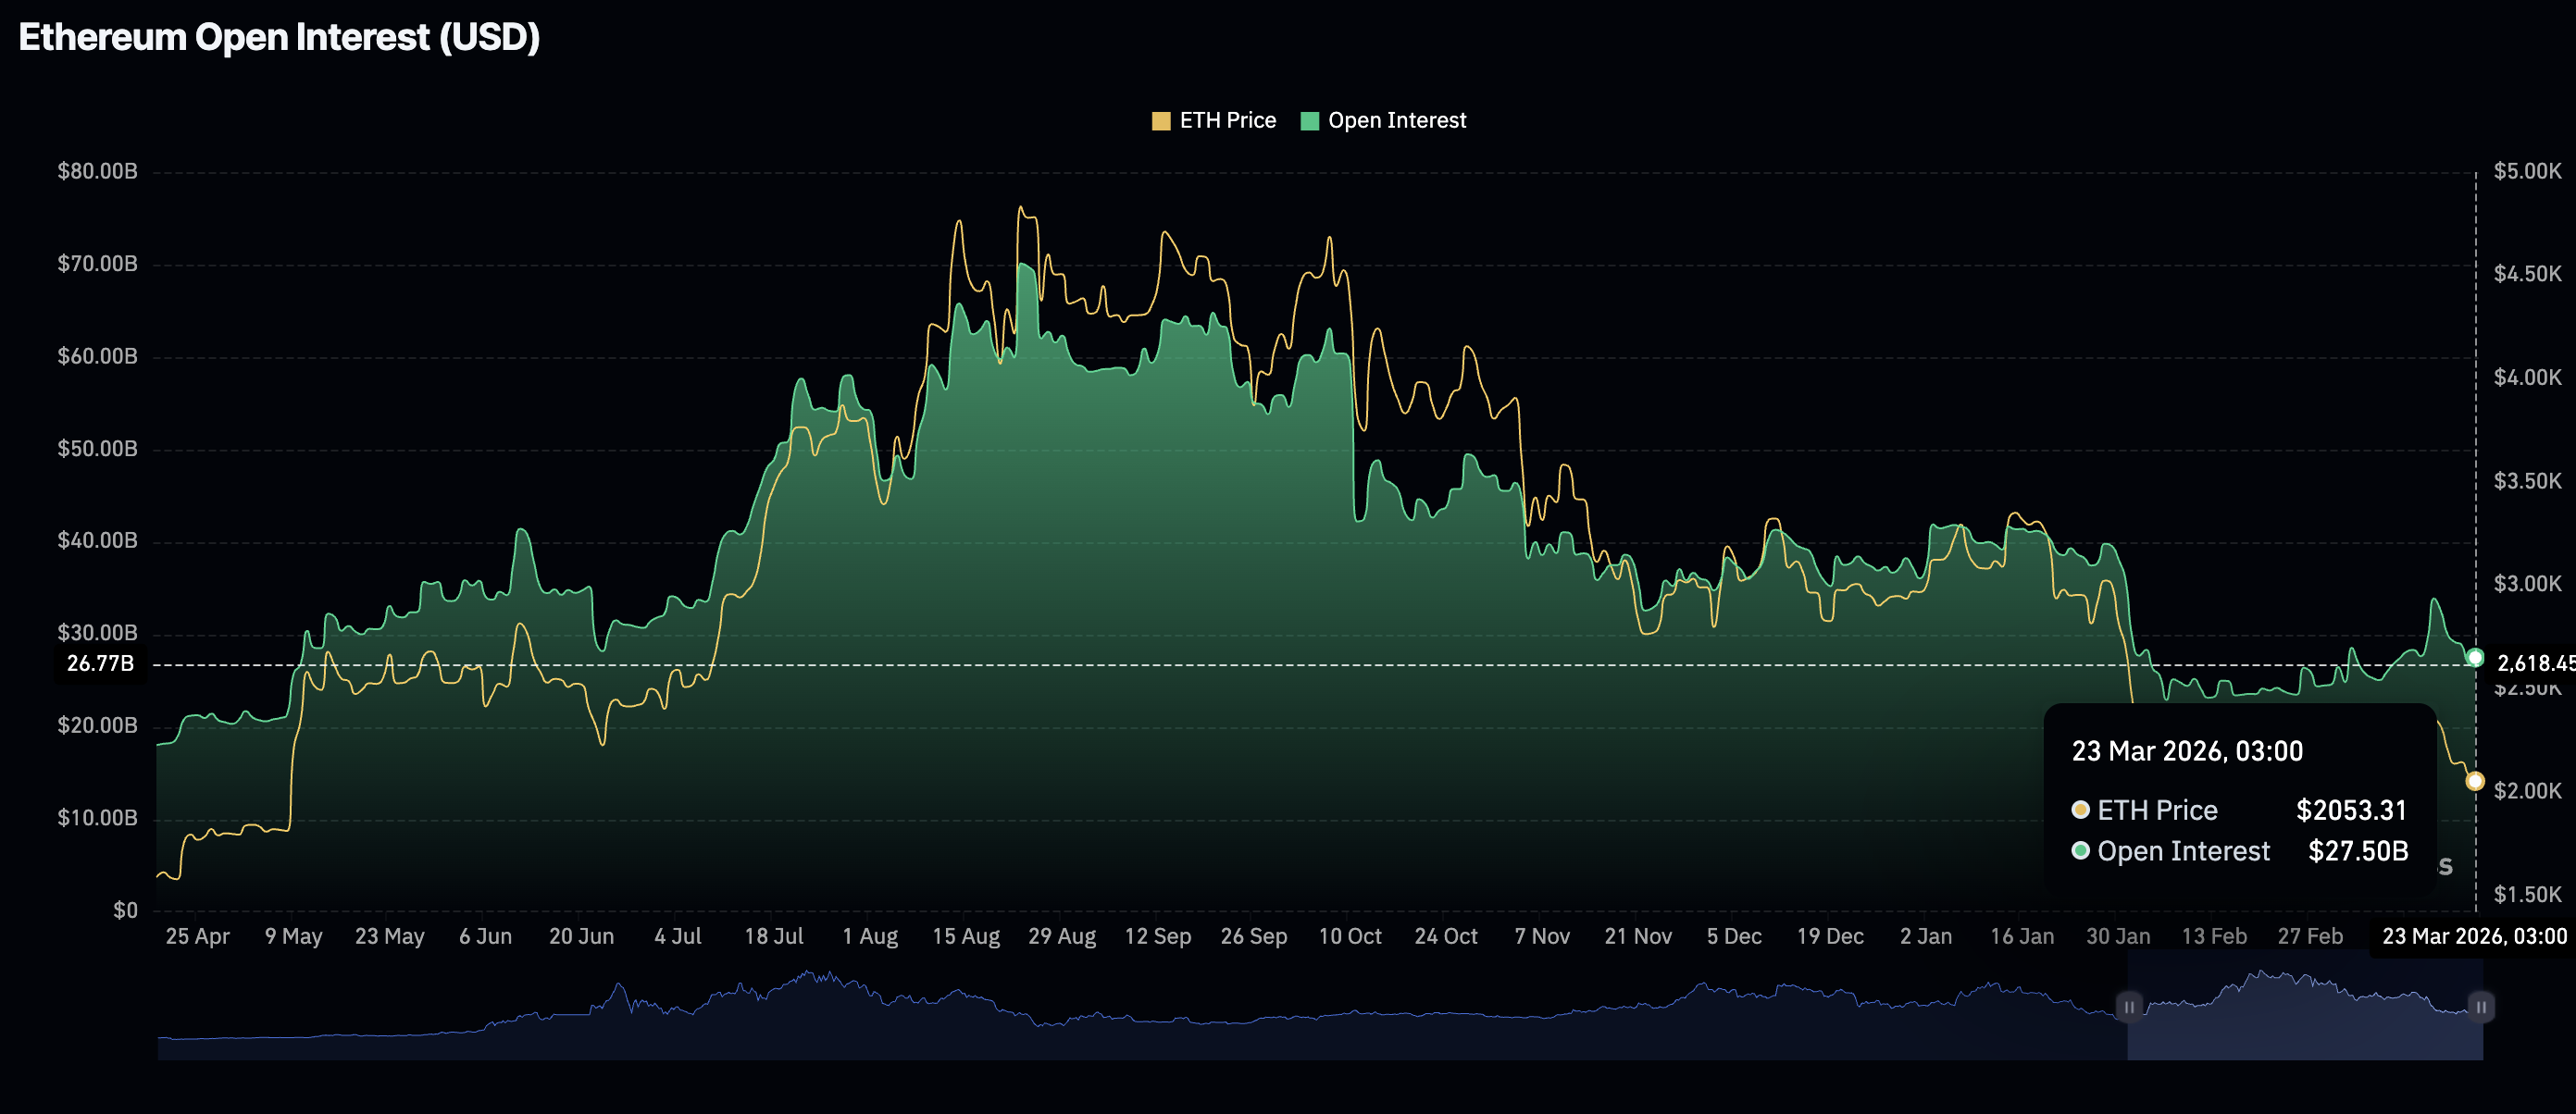Image resolution: width=2576 pixels, height=1114 pixels.
Task: Click the 26.77B y-axis crosshair label
Action: coord(100,664)
